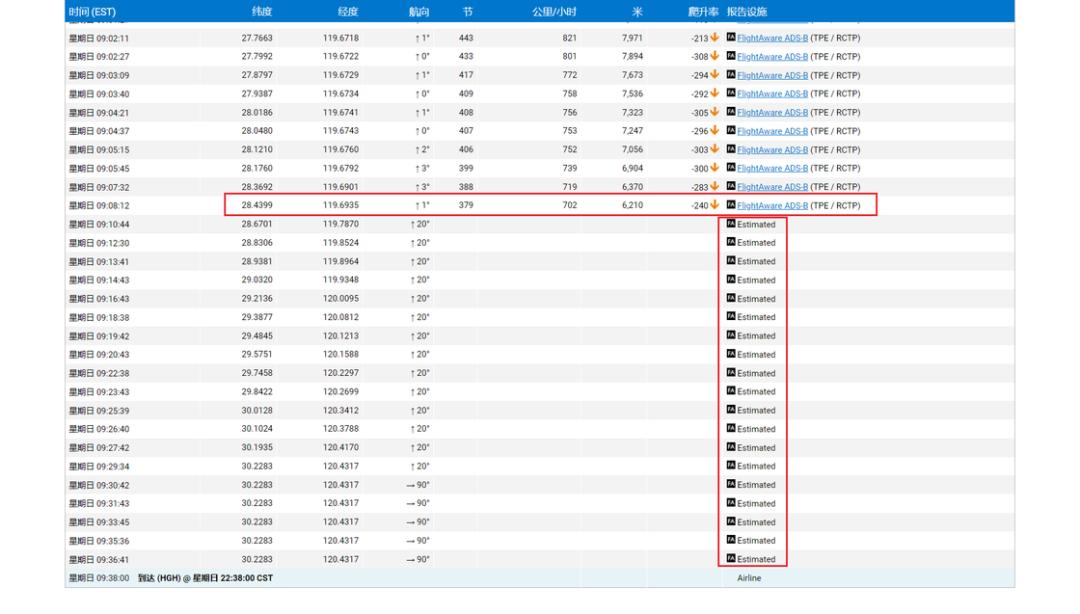This screenshot has width=1080, height=614.
Task: Click the FA icon in the 09:02:11 row
Action: [731, 37]
